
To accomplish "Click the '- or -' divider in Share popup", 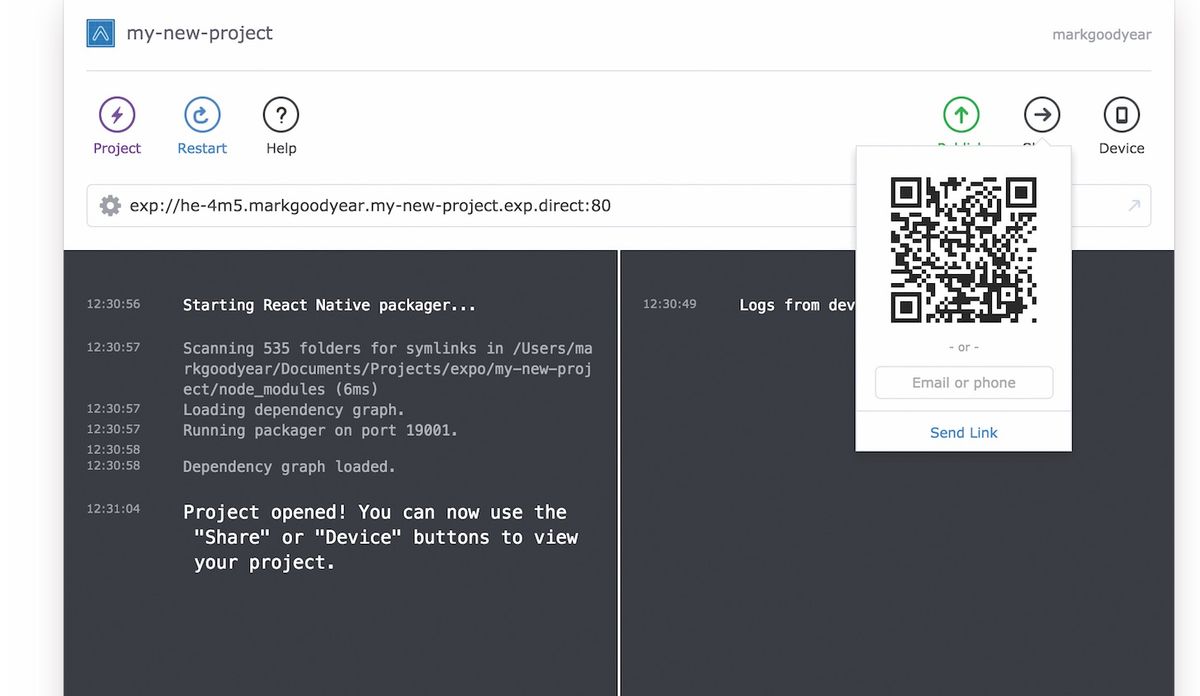I will 963,347.
